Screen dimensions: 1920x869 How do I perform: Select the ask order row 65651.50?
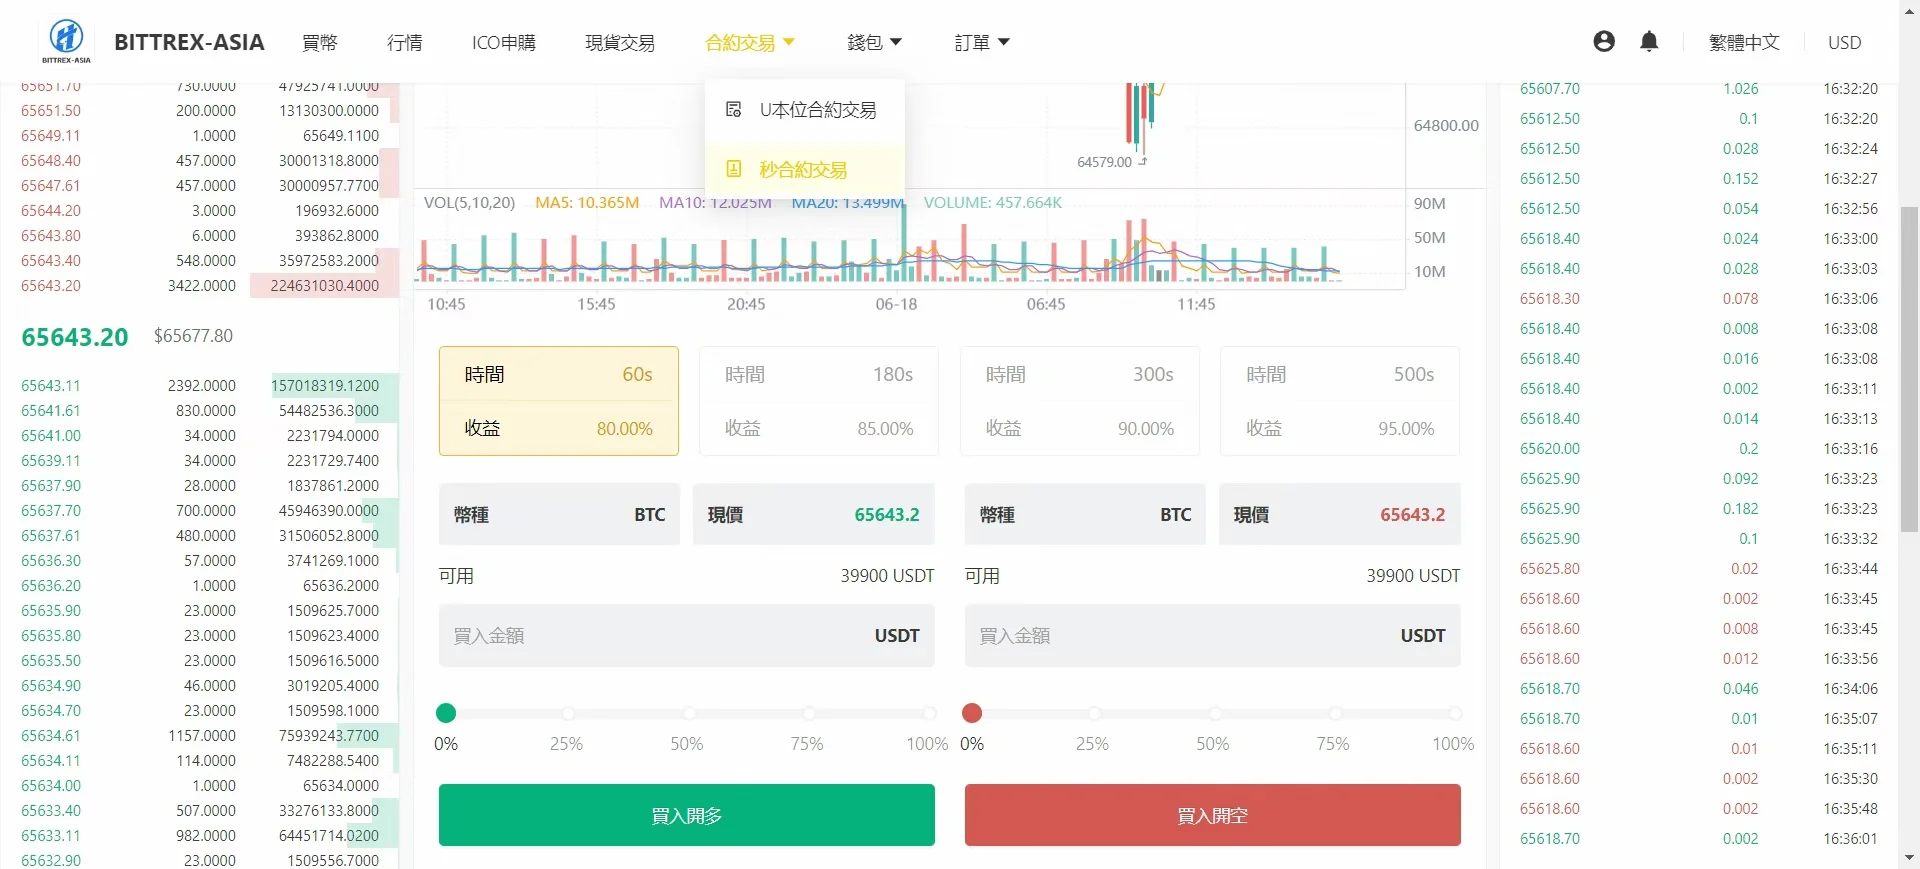(x=200, y=110)
